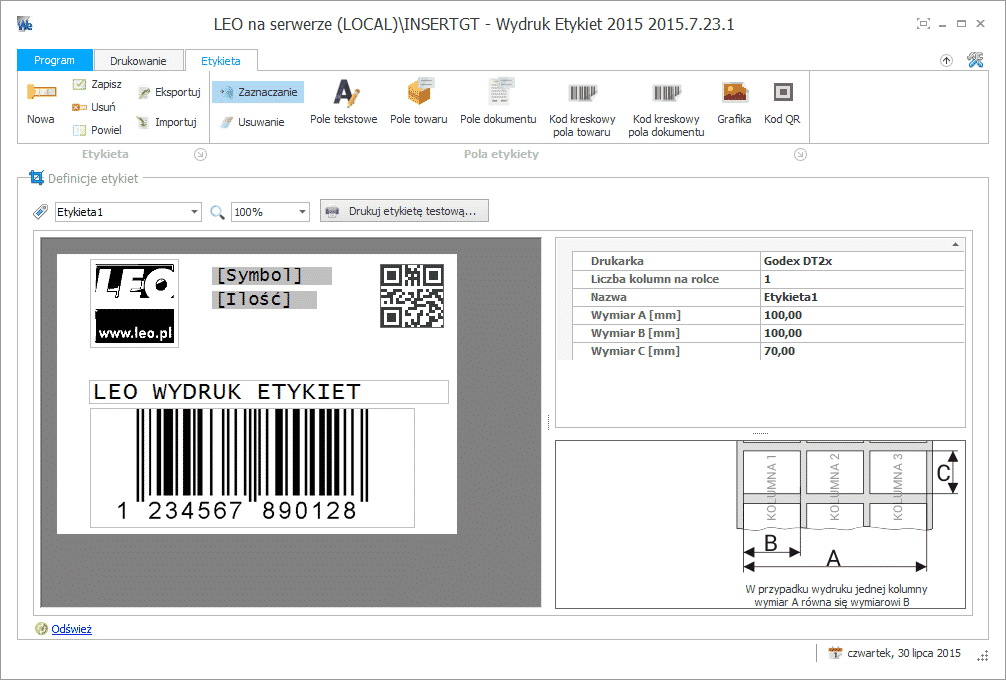
Task: Add Kod kreskowy pola towaru barcode
Action: 582,108
